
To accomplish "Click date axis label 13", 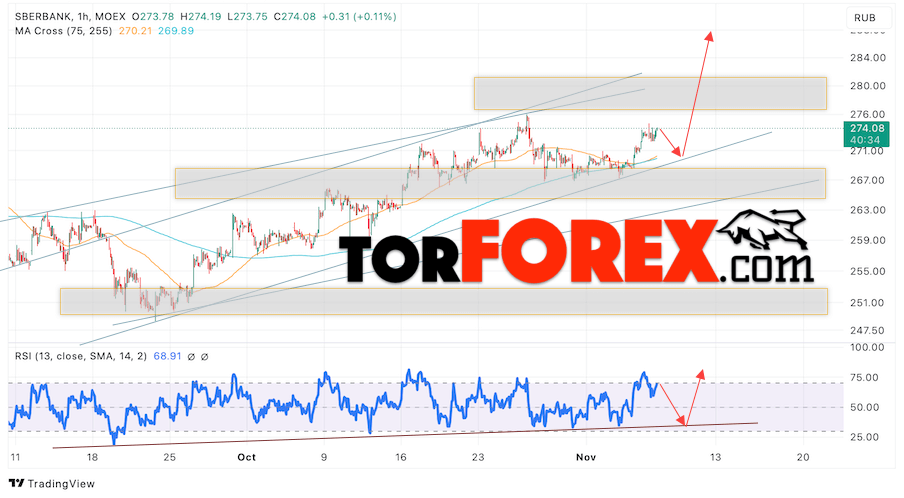I will [715, 458].
